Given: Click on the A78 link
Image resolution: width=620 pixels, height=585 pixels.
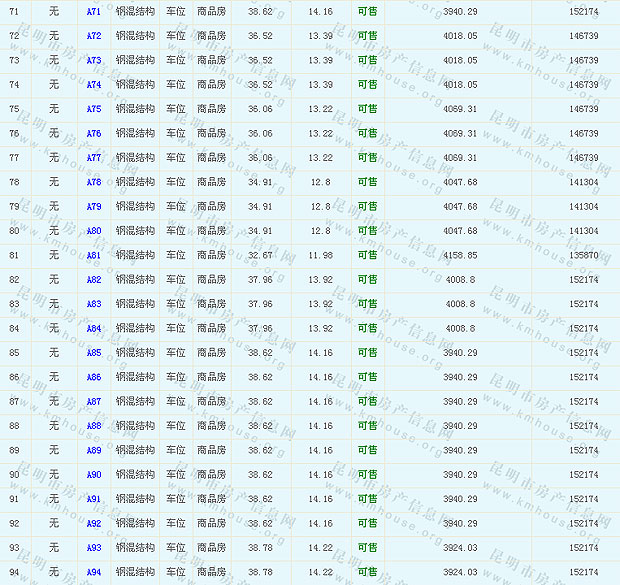Looking at the screenshot, I should click(93, 182).
